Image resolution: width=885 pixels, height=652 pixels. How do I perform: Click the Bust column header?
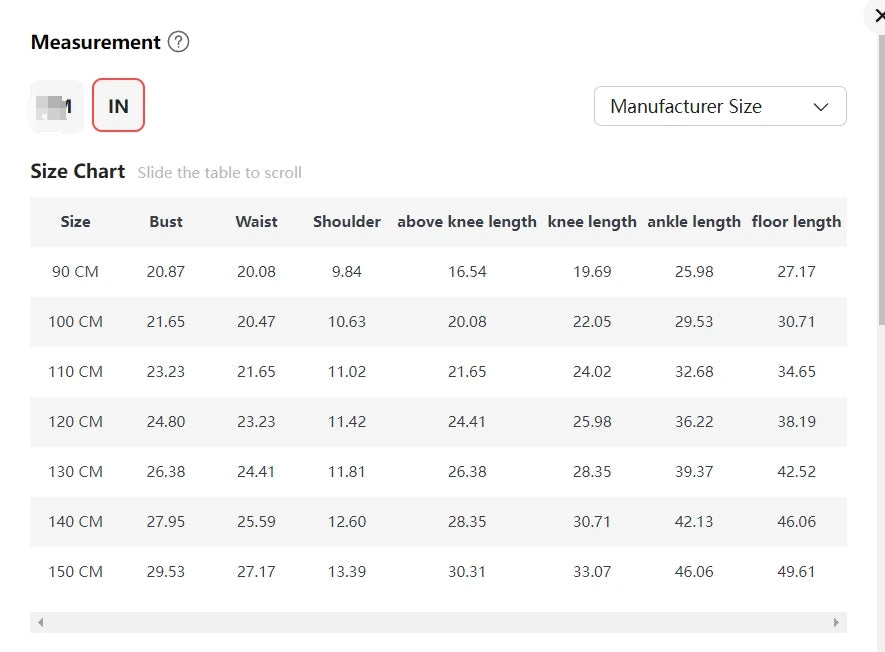[x=166, y=222]
